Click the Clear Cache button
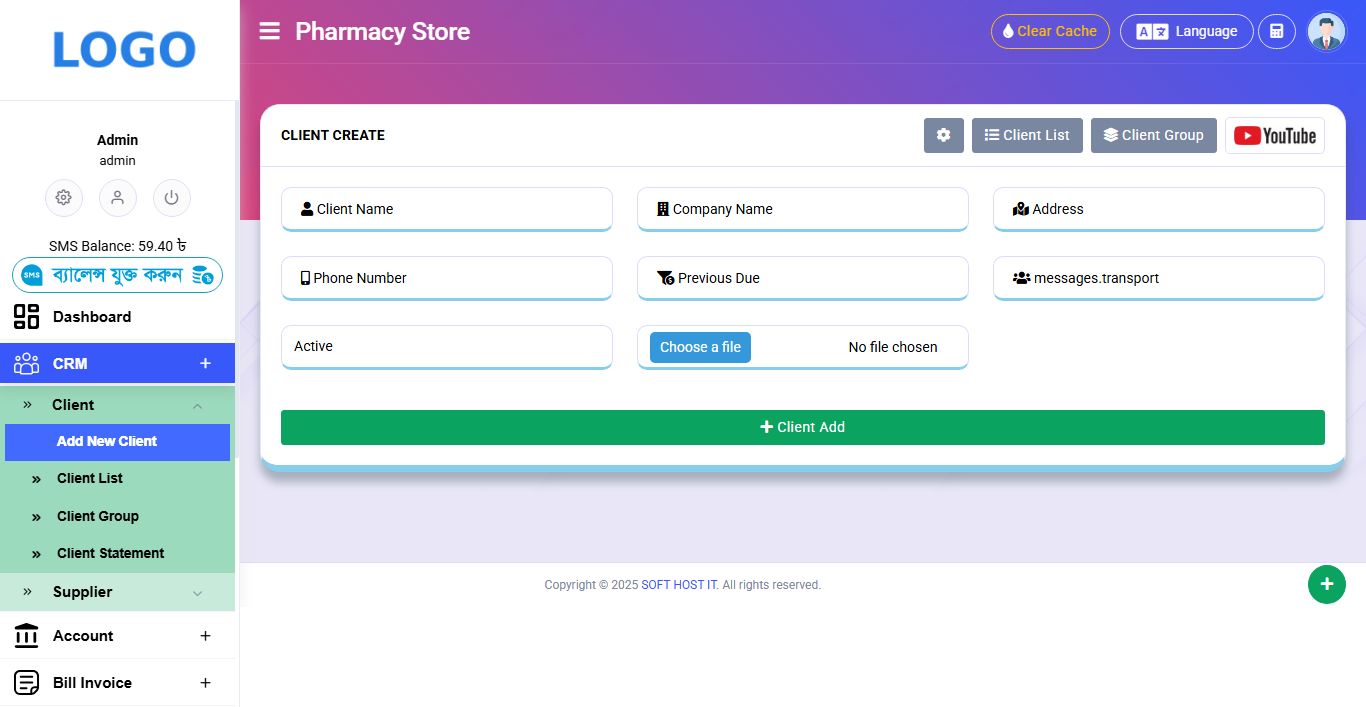The width and height of the screenshot is (1366, 707). (1050, 31)
